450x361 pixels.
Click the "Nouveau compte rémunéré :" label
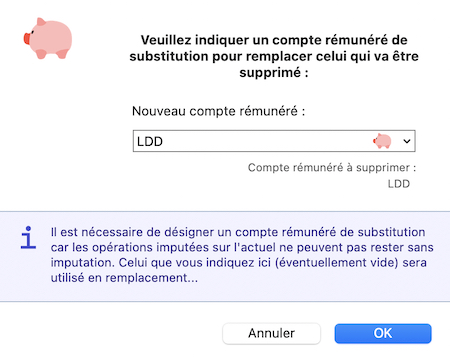click(x=219, y=111)
